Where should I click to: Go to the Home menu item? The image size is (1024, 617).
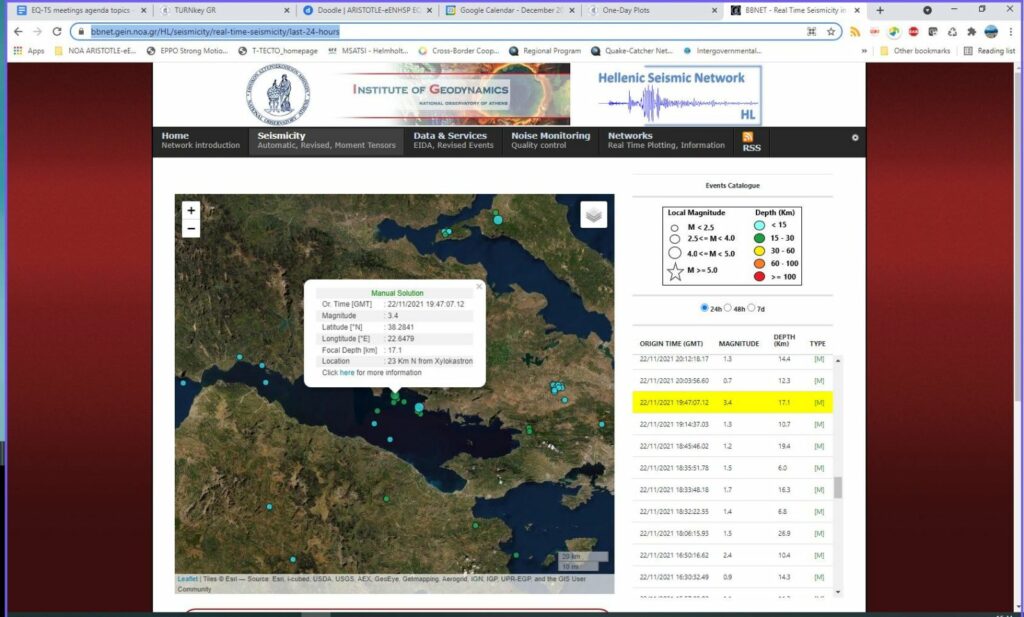175,136
